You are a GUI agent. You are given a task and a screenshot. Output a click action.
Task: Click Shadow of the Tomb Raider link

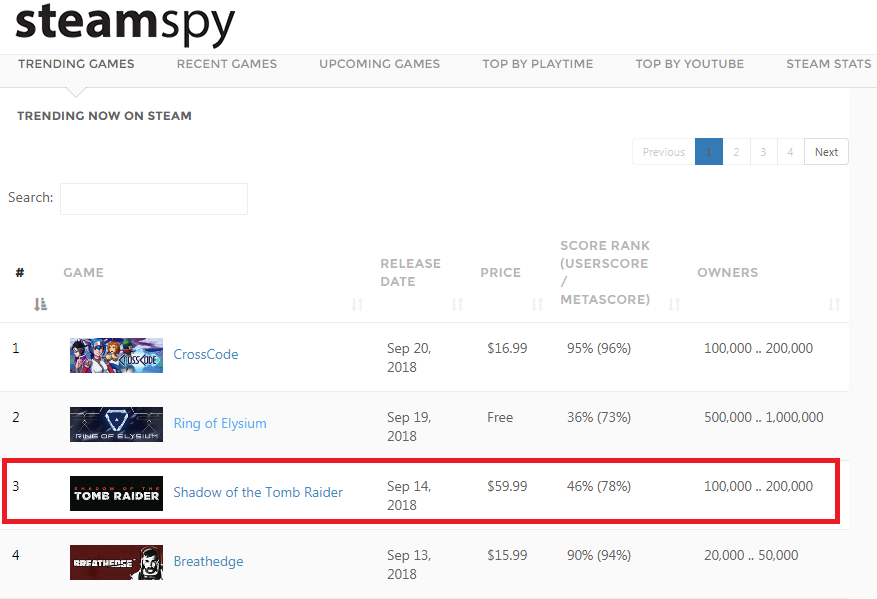(258, 492)
